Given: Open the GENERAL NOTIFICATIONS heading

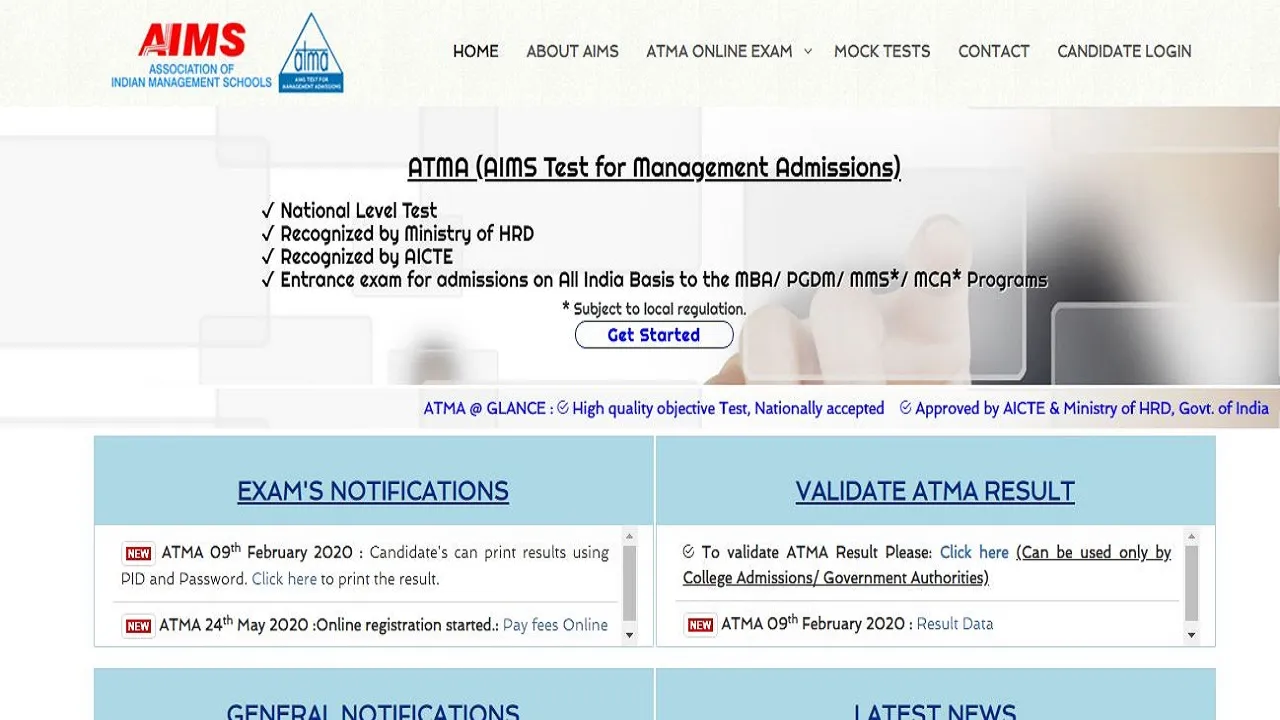Looking at the screenshot, I should 373,712.
